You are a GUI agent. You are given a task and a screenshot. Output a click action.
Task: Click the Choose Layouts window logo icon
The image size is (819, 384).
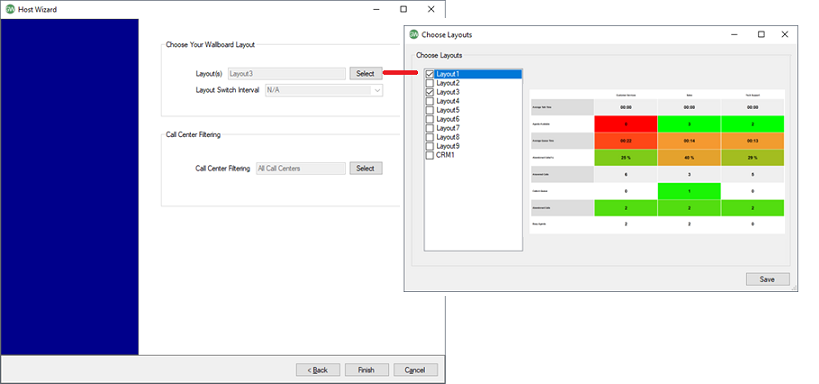coord(414,34)
